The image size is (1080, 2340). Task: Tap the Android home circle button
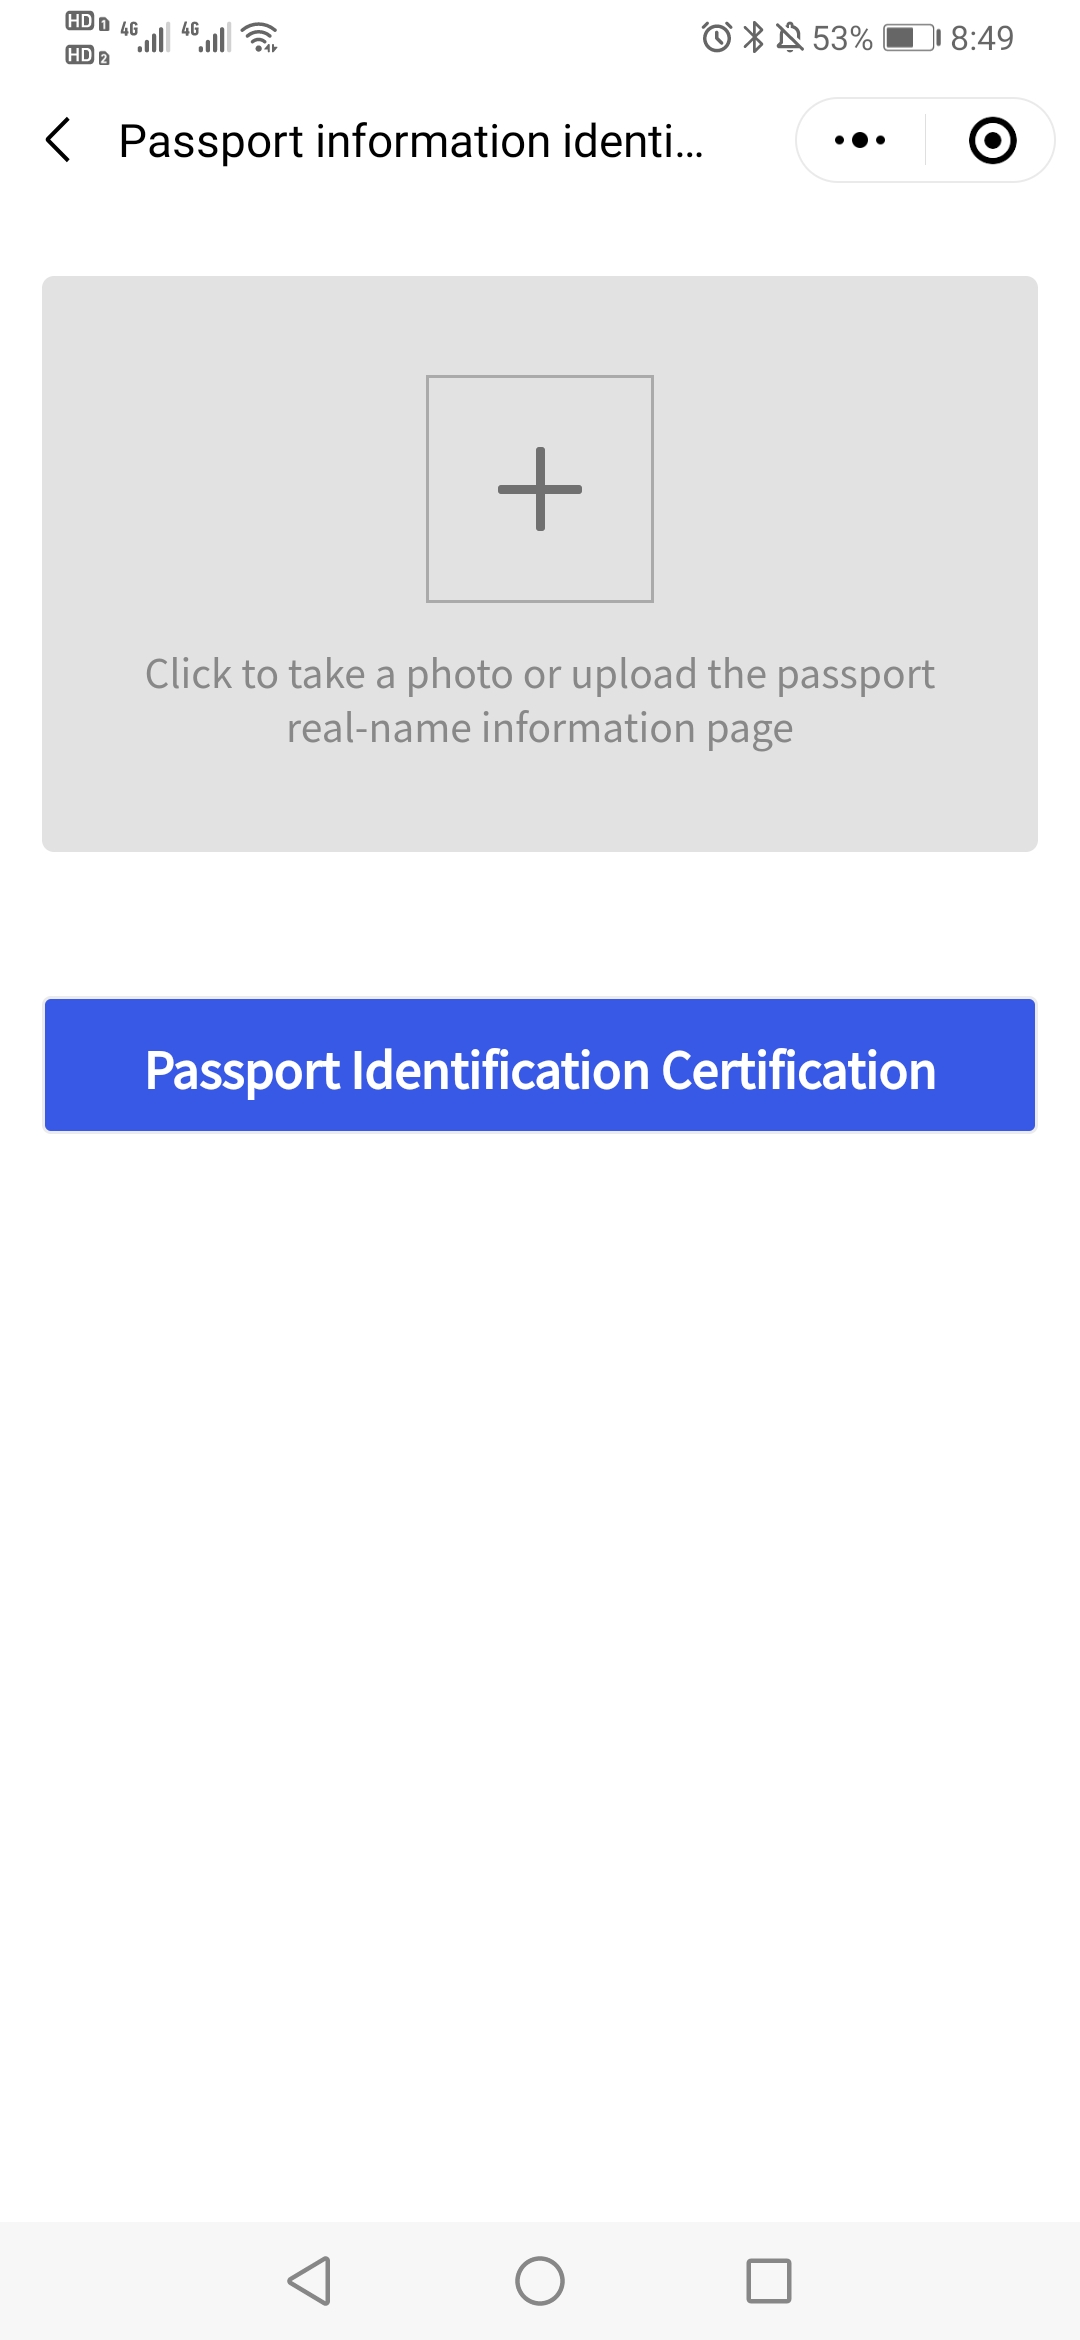click(x=540, y=2281)
